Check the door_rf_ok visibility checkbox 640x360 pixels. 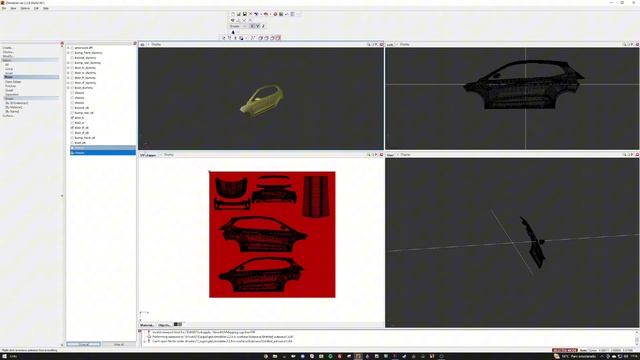[72, 133]
